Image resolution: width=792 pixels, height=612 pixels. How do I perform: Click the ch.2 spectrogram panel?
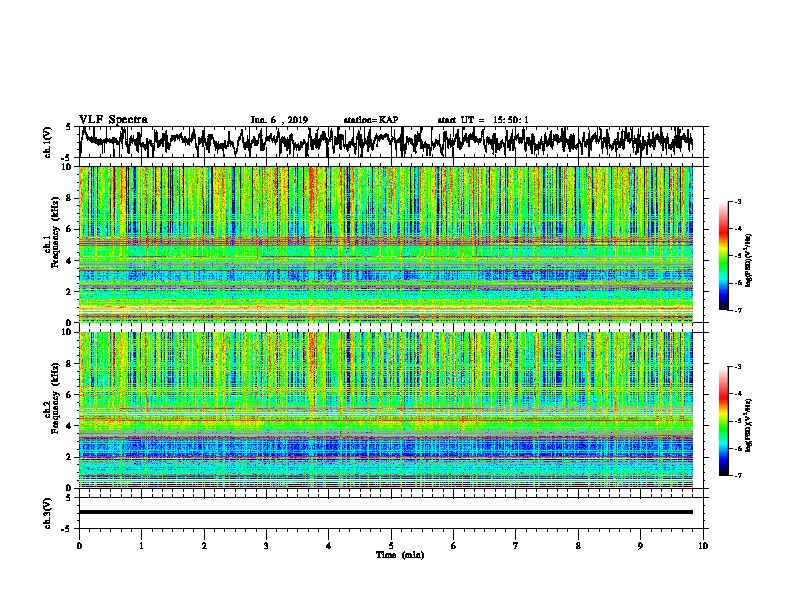tap(386, 410)
